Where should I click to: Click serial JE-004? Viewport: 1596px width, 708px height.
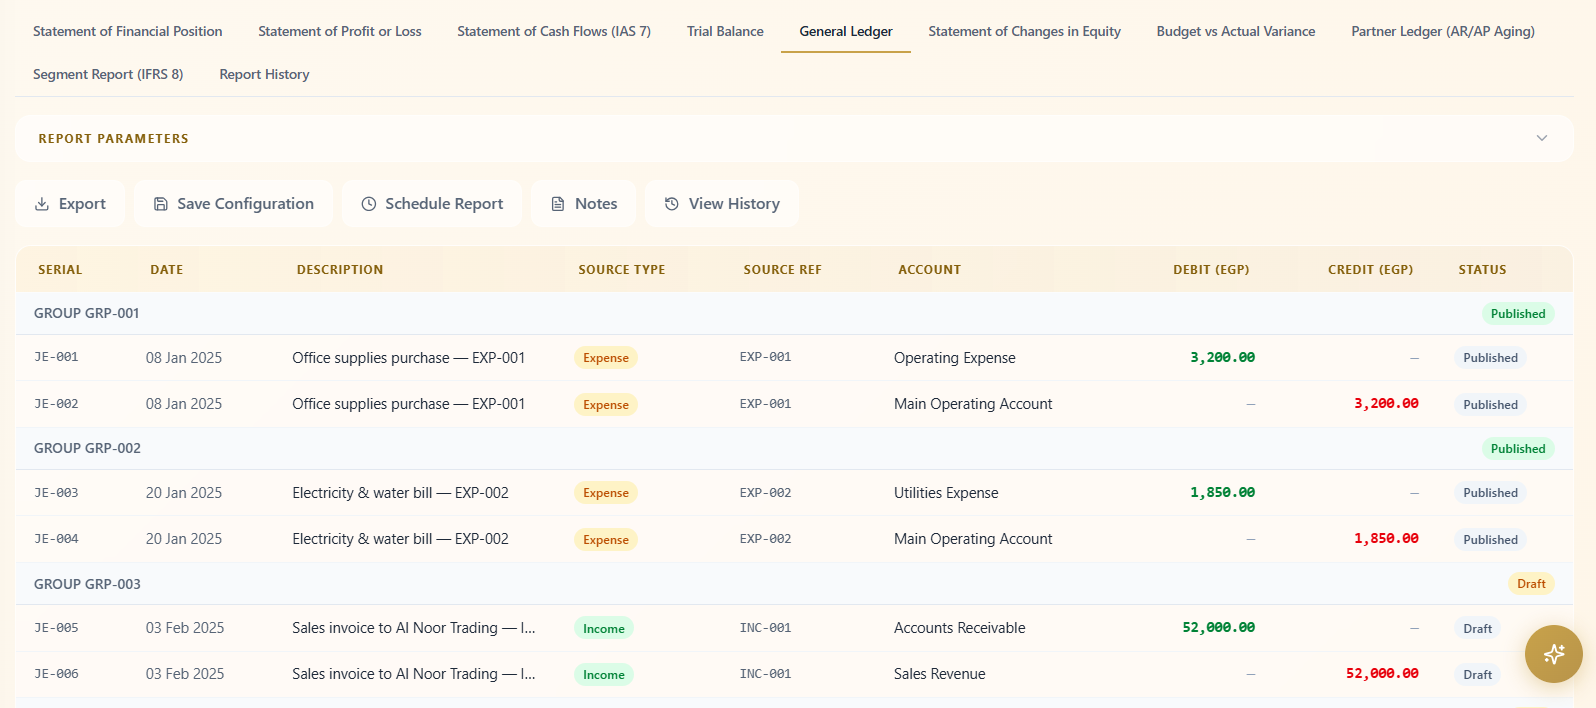[56, 539]
